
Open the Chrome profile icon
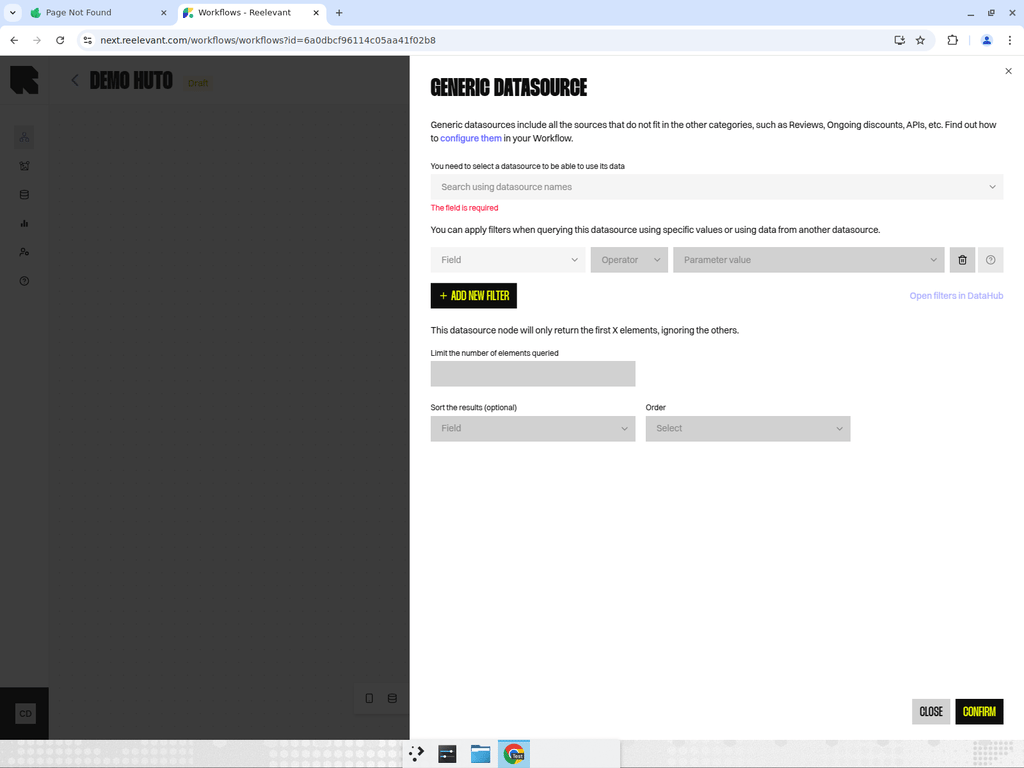coord(986,40)
